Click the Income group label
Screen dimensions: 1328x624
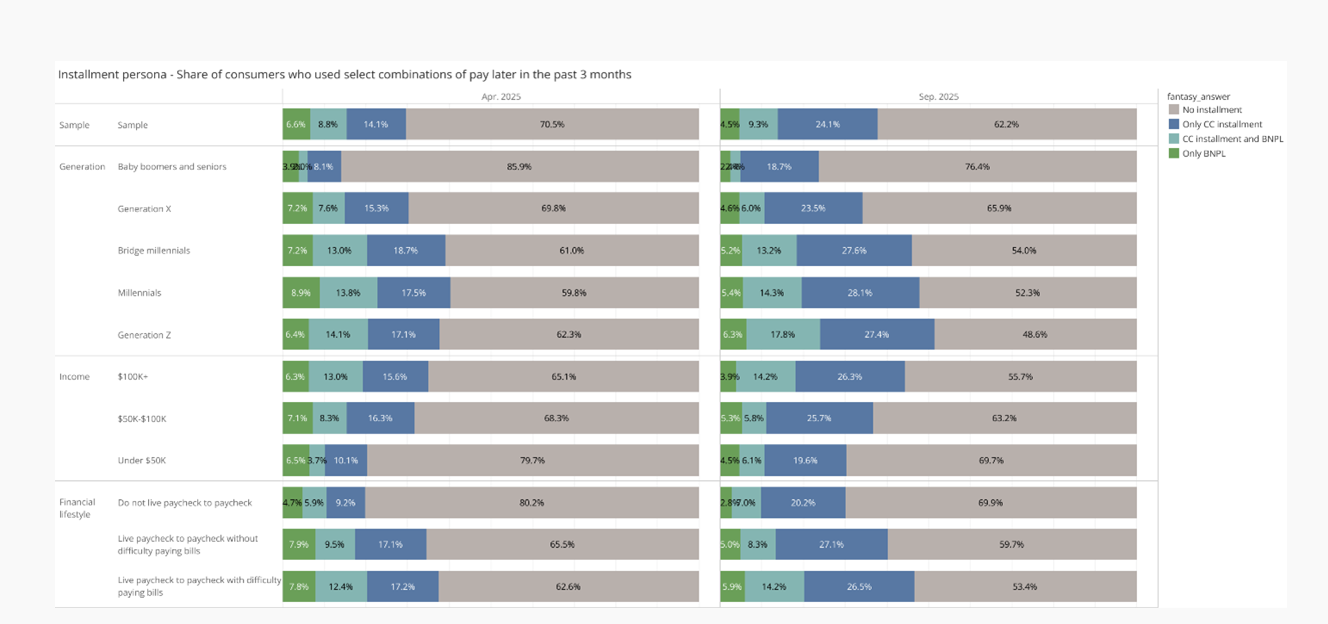74,377
